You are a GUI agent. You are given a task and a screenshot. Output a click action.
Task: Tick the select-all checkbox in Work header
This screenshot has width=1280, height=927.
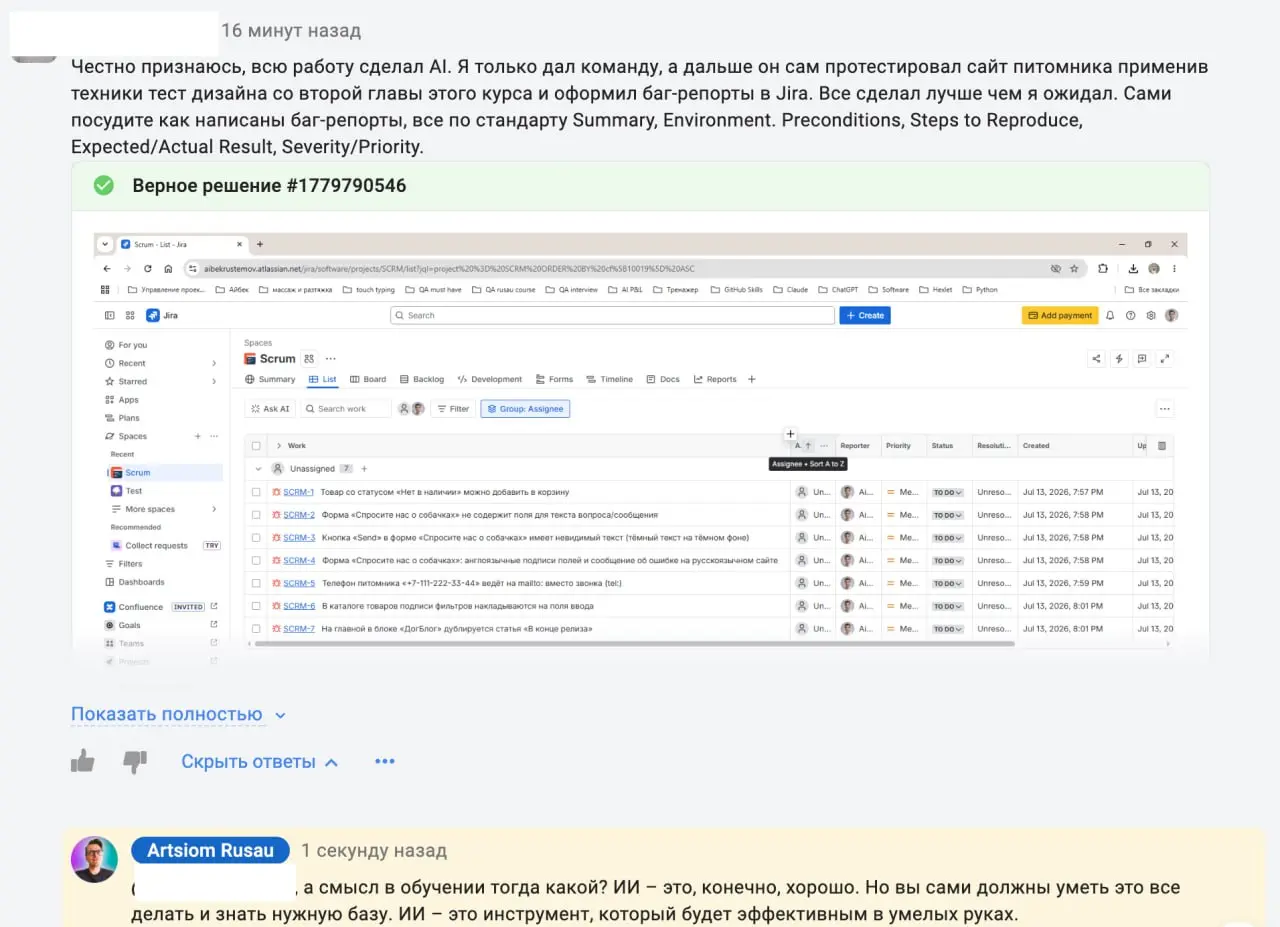click(x=256, y=446)
